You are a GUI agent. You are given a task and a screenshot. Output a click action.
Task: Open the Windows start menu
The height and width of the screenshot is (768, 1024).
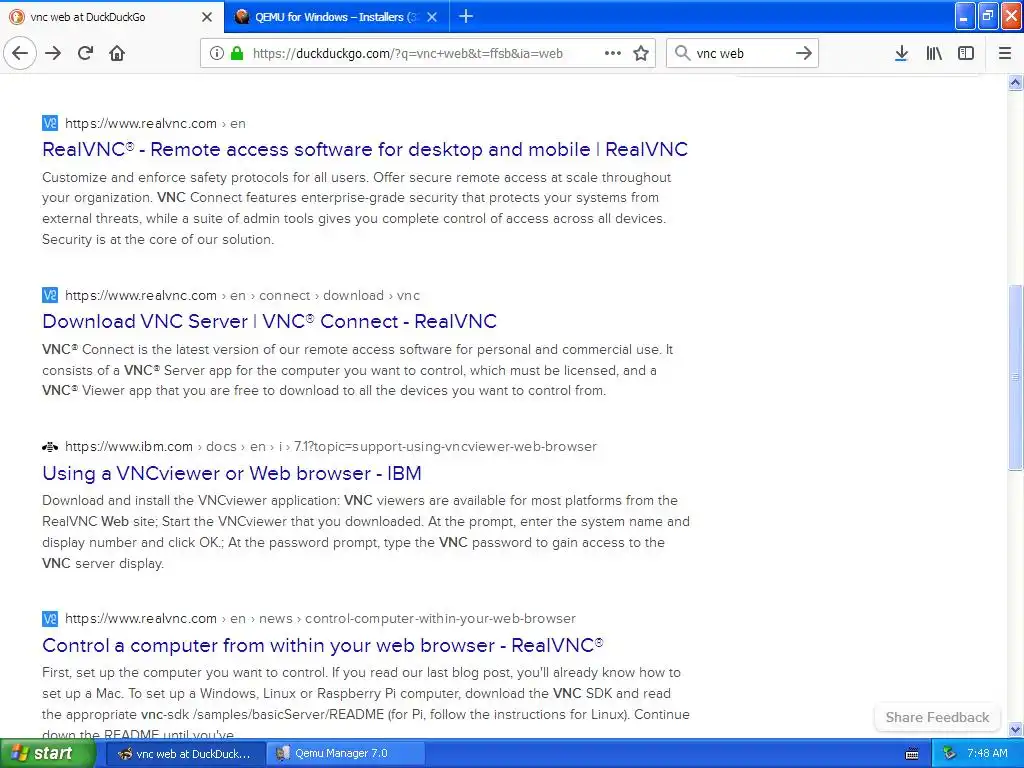pyautogui.click(x=48, y=754)
